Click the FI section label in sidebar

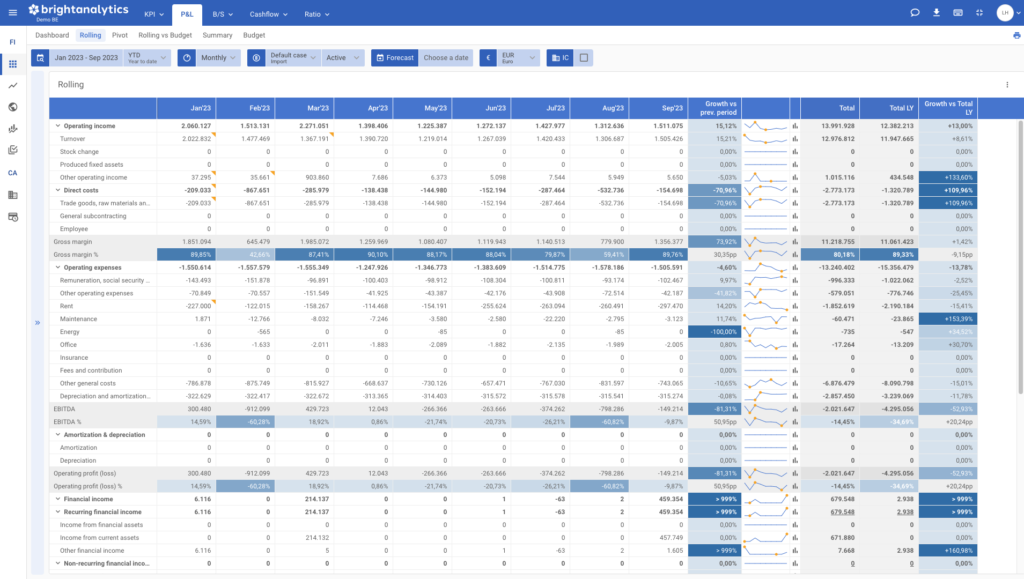(12, 42)
